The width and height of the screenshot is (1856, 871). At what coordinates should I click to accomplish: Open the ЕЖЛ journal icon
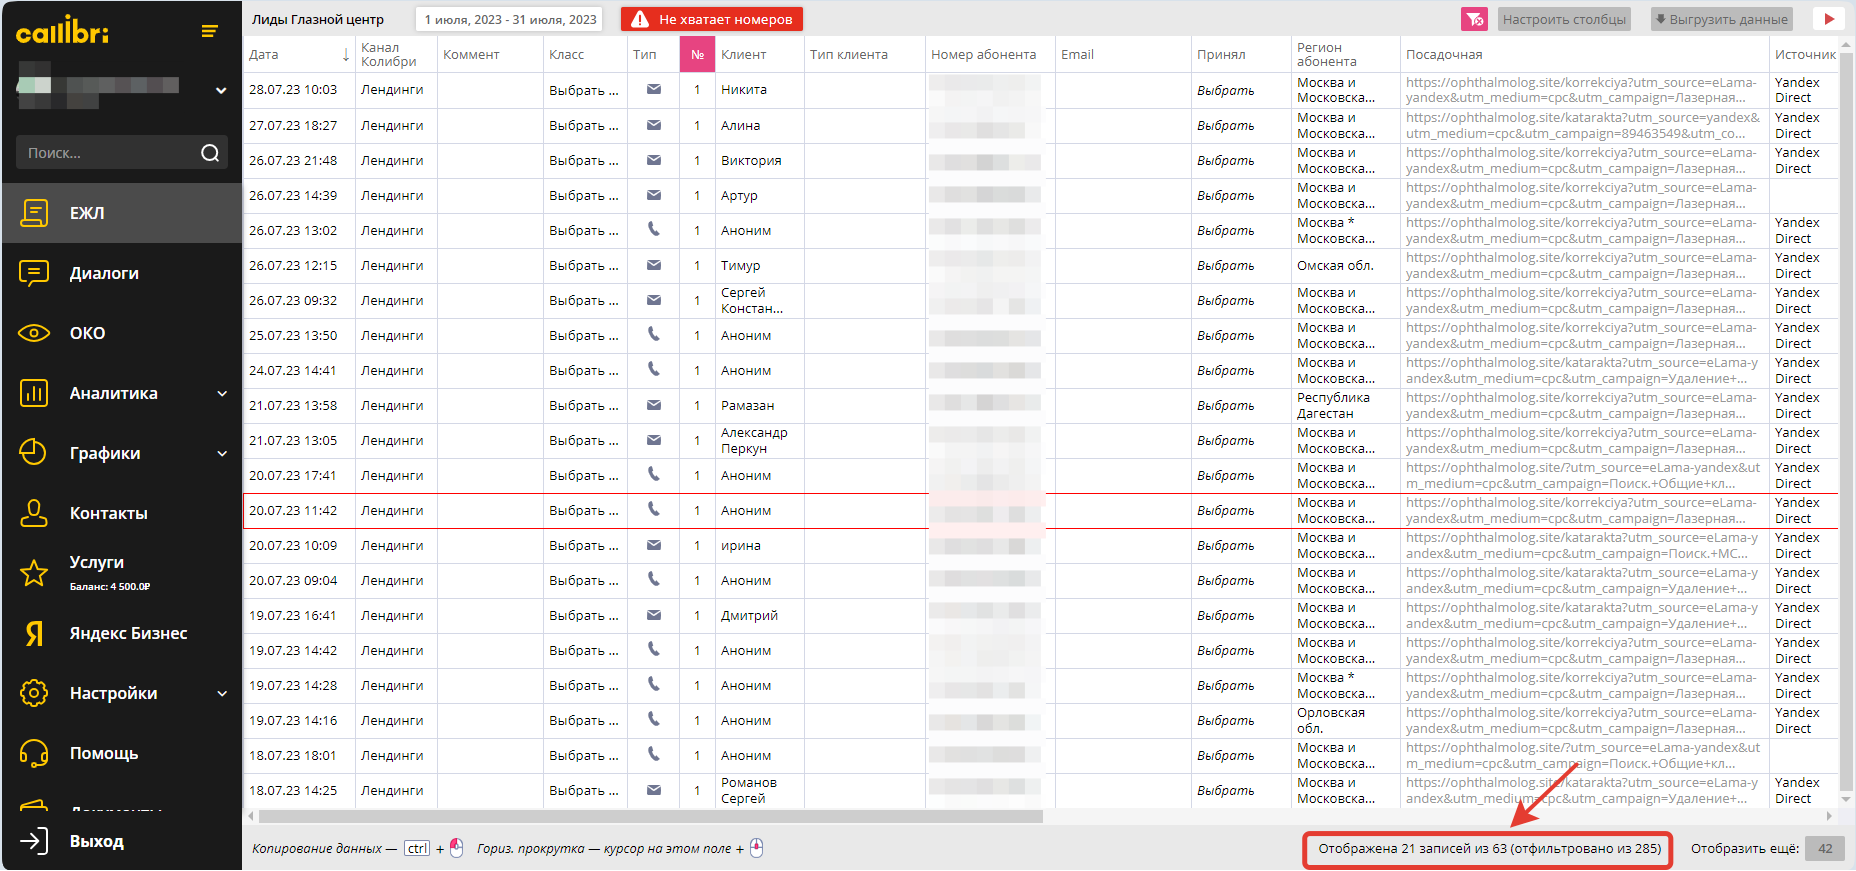(34, 213)
